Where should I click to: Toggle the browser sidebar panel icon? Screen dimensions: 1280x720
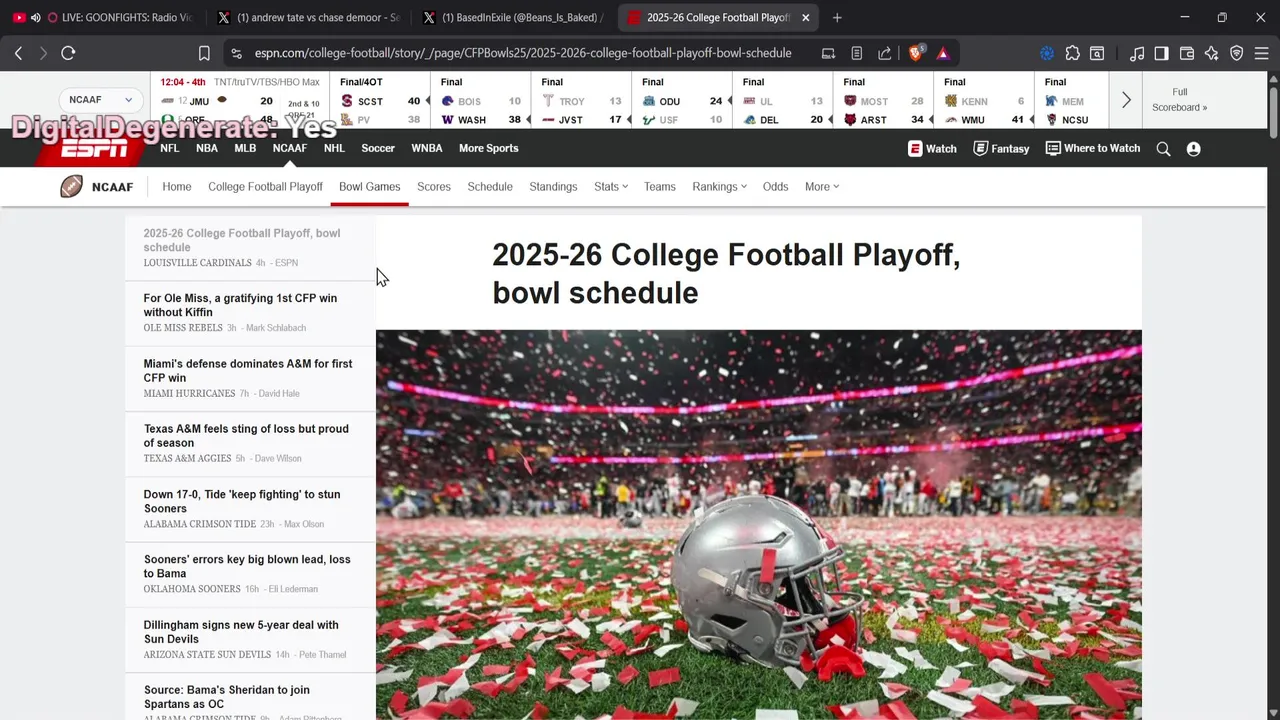[x=1161, y=53]
